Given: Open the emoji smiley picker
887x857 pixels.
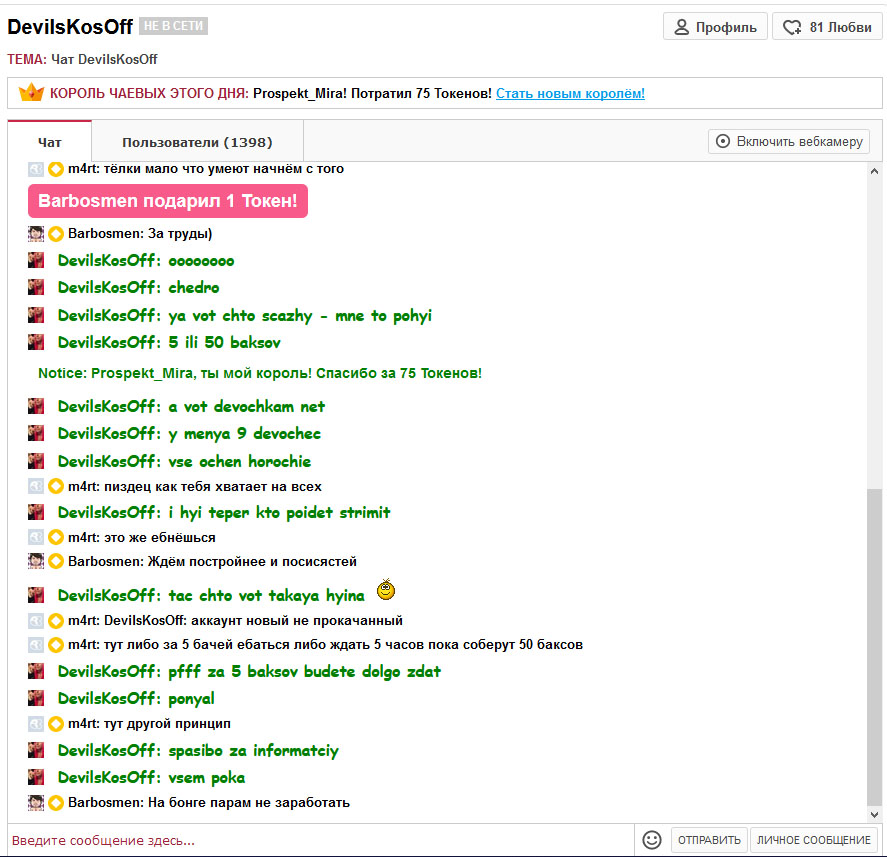Looking at the screenshot, I should [652, 840].
